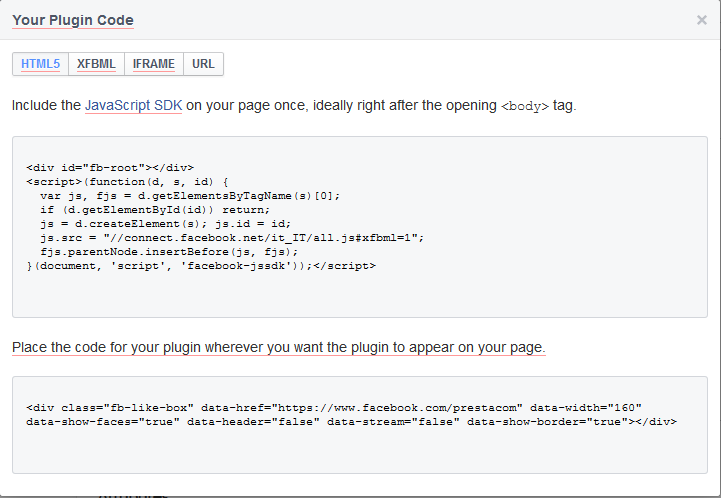Image resolution: width=721 pixels, height=498 pixels.
Task: Open the IFRAME tab
Action: coord(154,64)
